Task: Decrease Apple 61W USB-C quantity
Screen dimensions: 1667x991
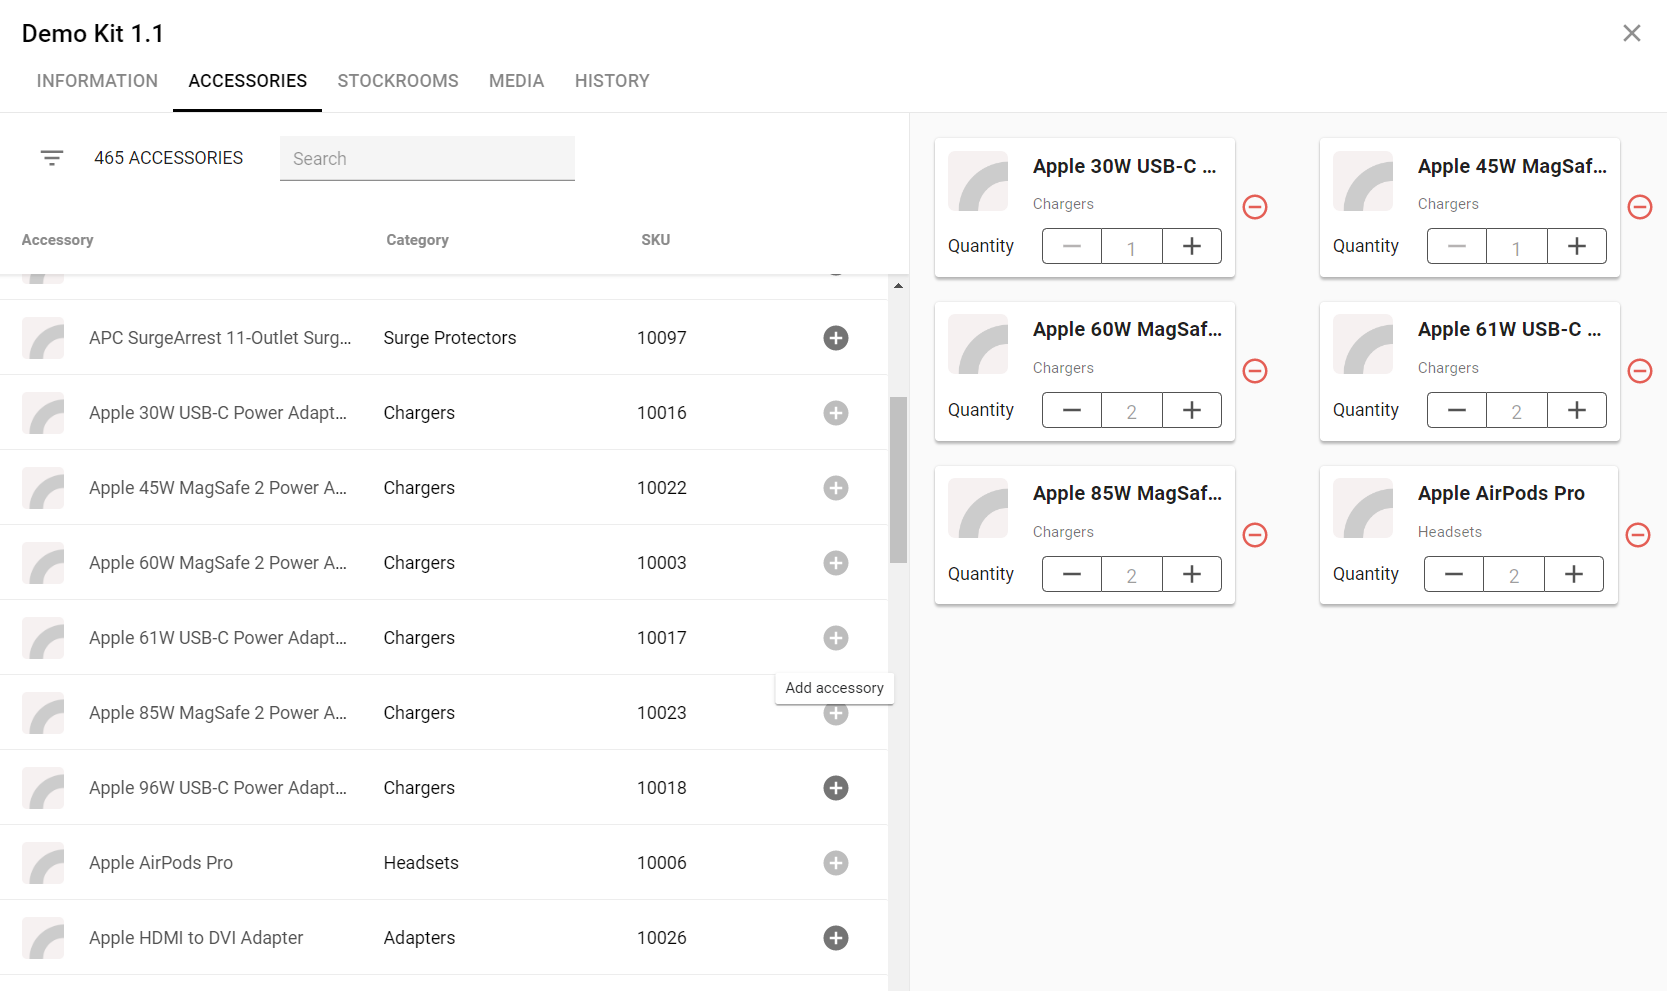Action: pos(1457,410)
